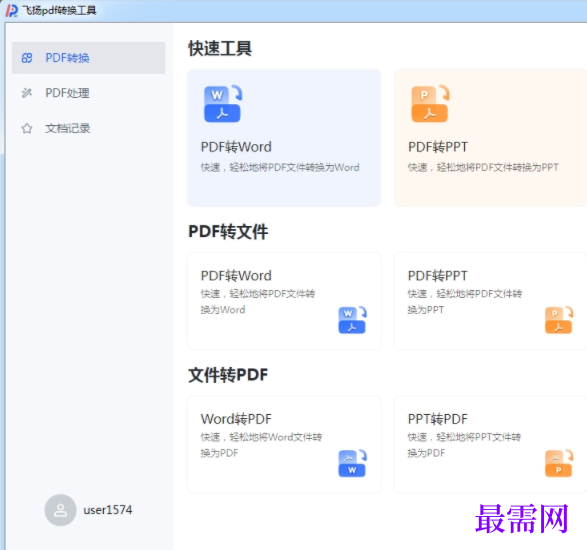Open the Word转PDF card title
This screenshot has width=587, height=550.
coord(236,419)
